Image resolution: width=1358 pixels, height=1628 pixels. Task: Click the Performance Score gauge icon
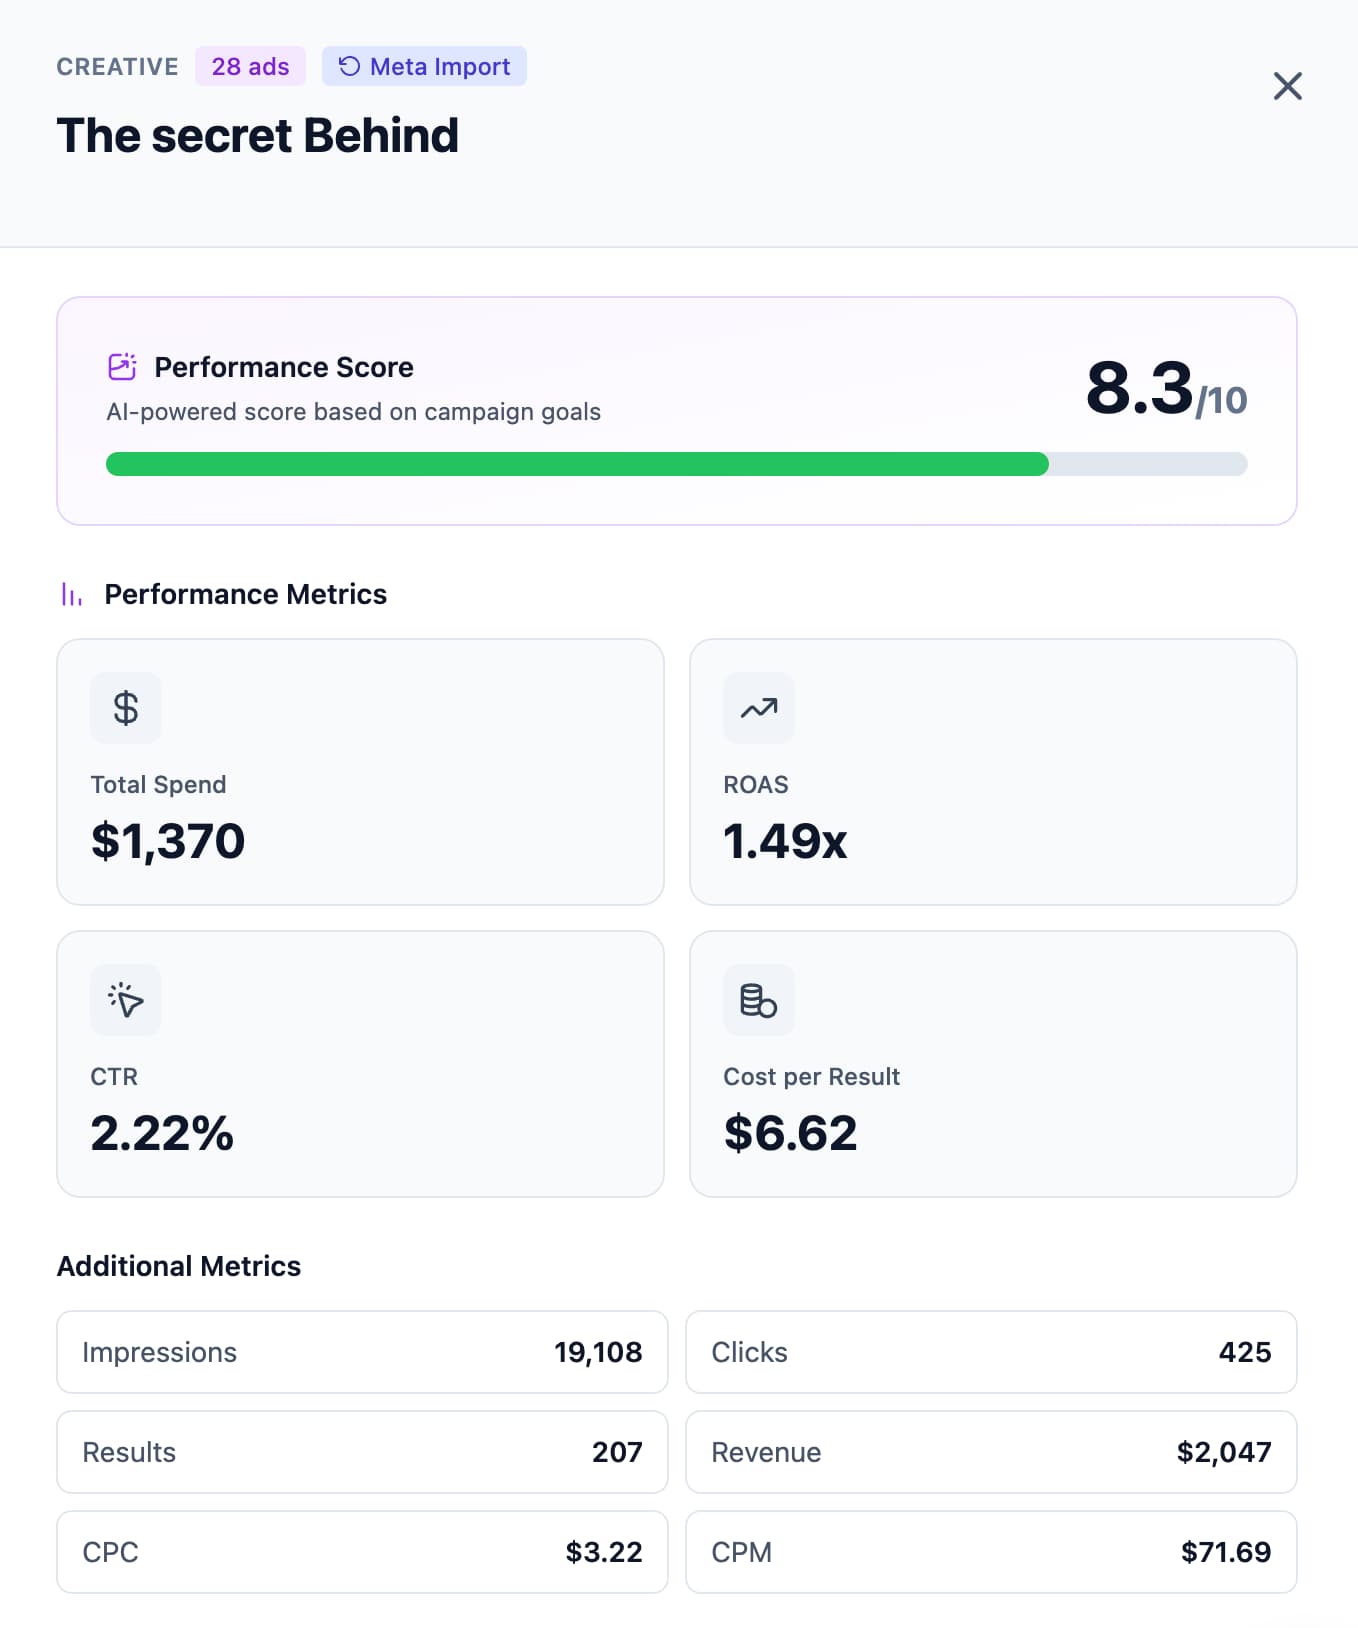click(122, 367)
